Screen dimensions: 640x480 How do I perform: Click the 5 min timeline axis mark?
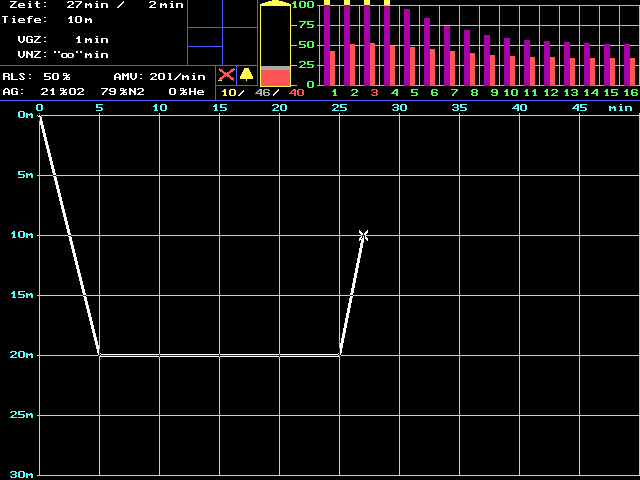pos(99,107)
